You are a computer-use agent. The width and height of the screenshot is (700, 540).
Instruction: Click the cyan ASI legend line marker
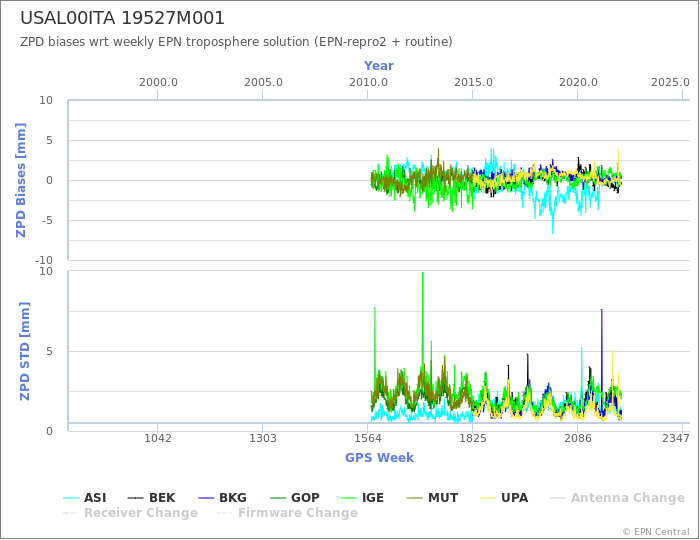tap(71, 498)
